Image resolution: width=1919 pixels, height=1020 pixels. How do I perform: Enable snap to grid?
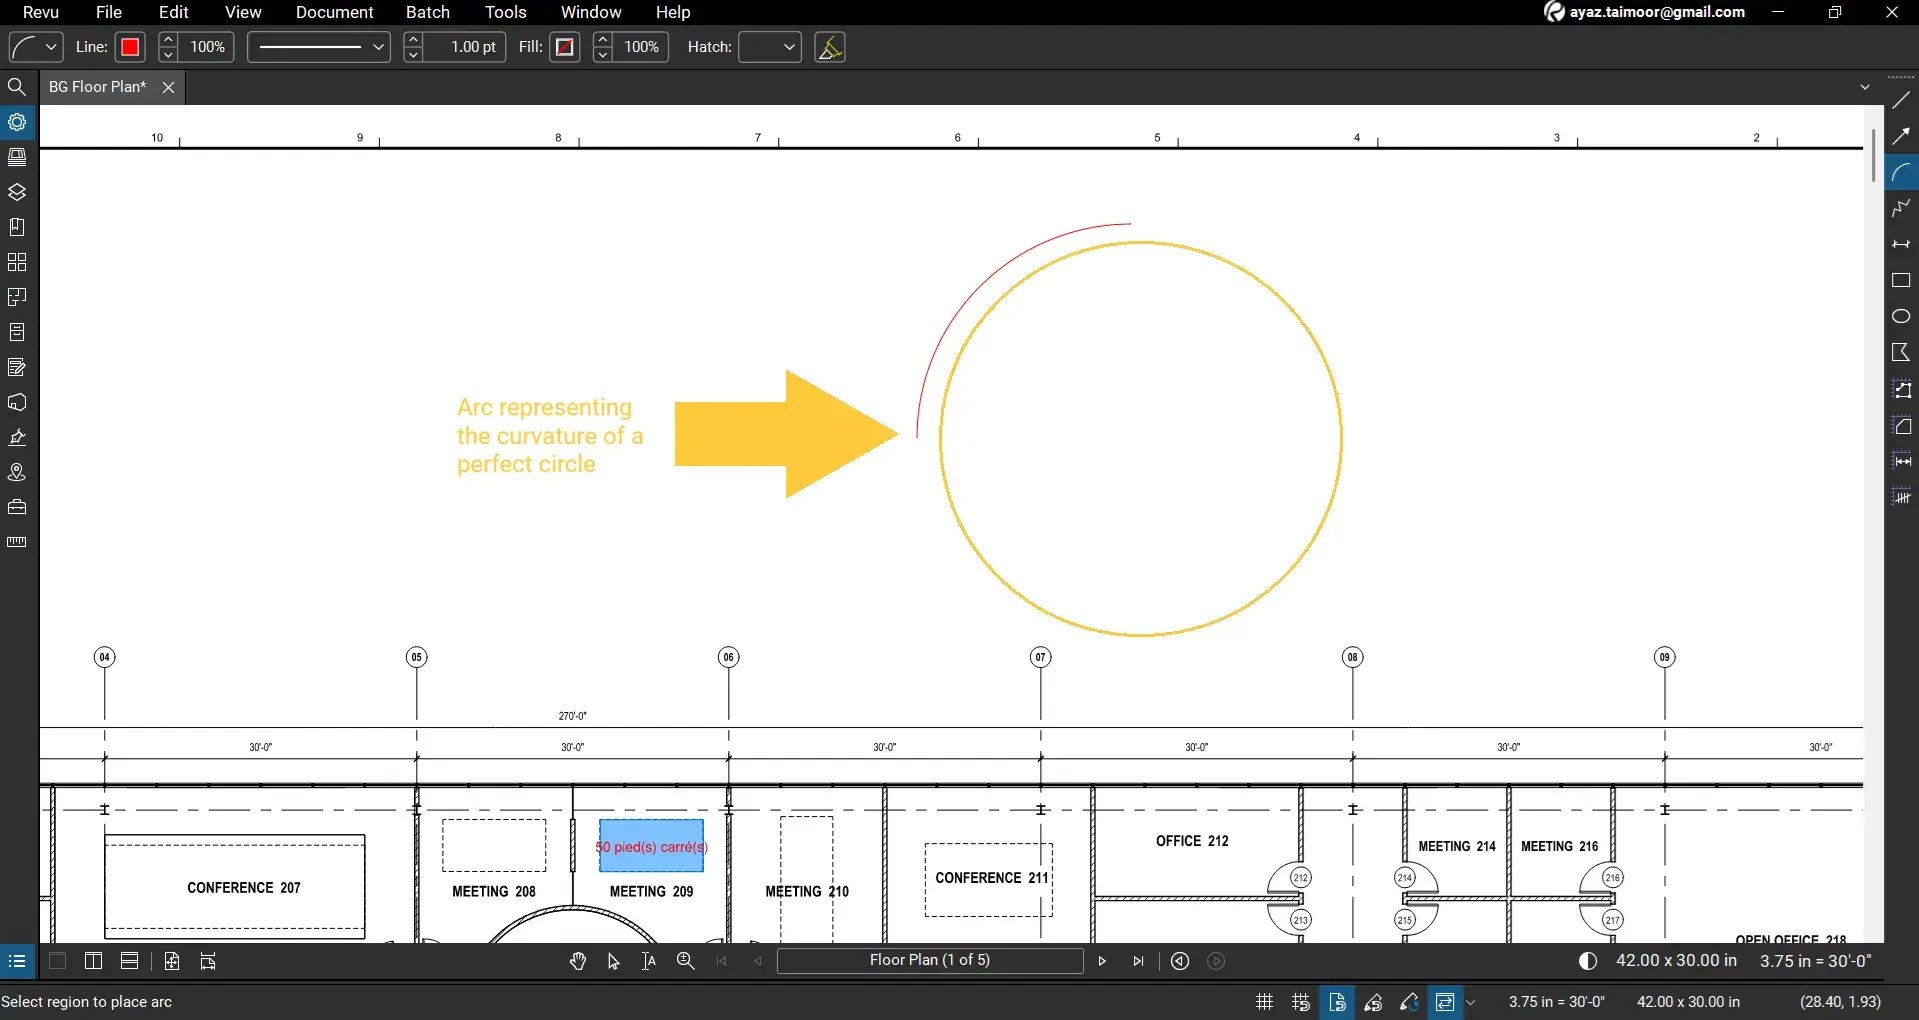1299,1001
